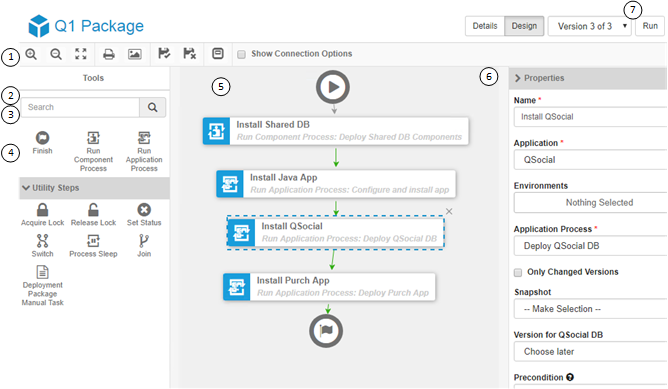The image size is (668, 389).
Task: Click the save process icon with checkmark
Action: [x=164, y=54]
